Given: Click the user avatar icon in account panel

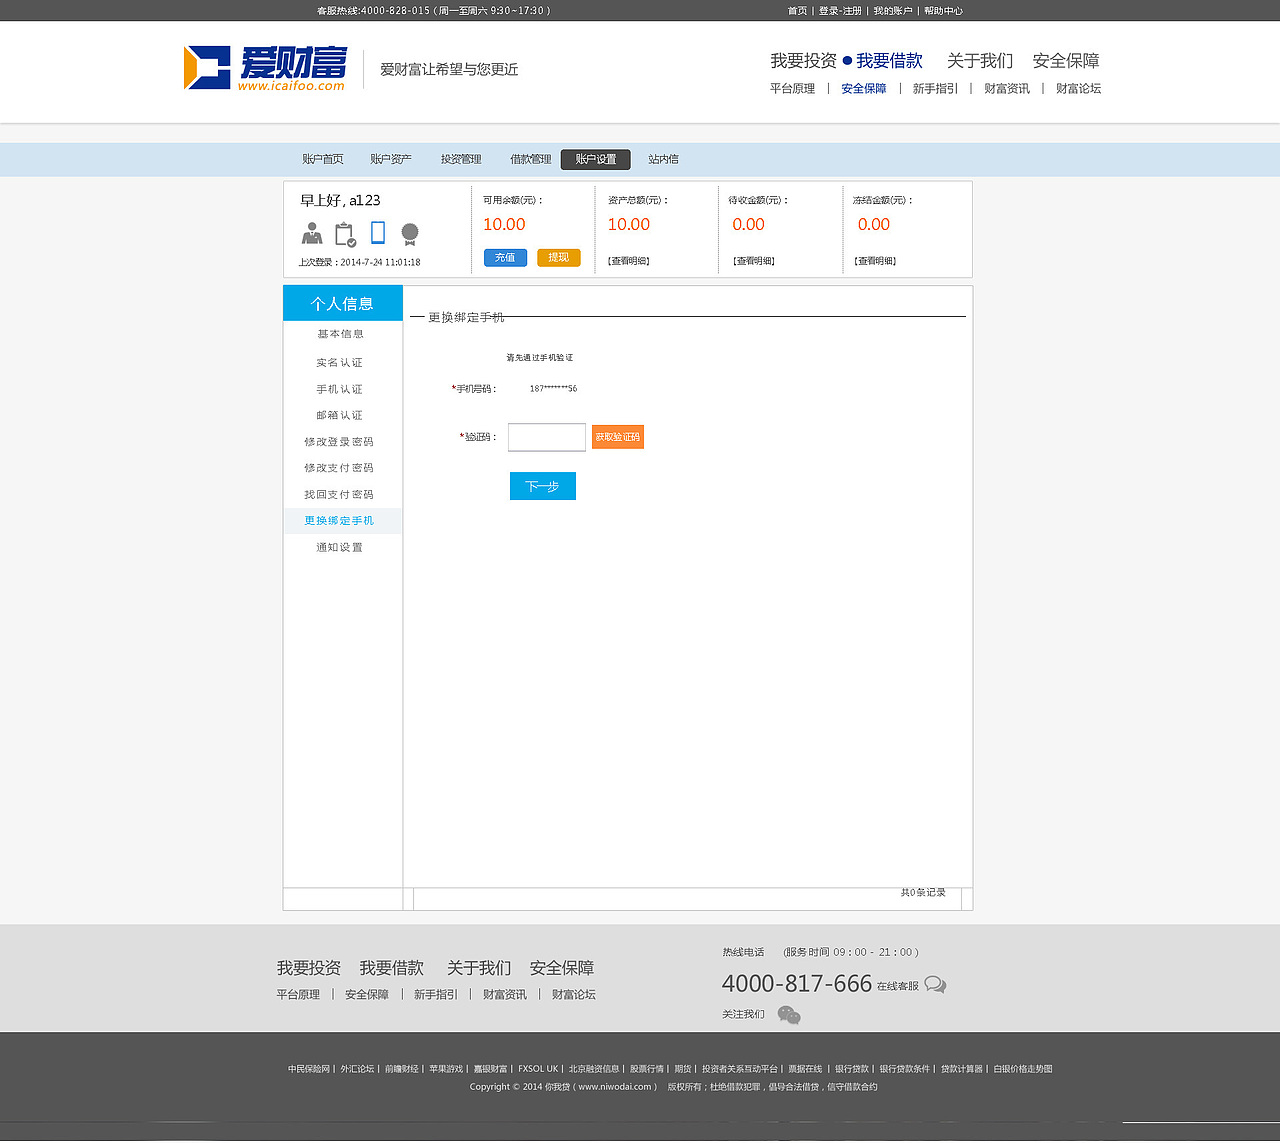Looking at the screenshot, I should click(311, 233).
